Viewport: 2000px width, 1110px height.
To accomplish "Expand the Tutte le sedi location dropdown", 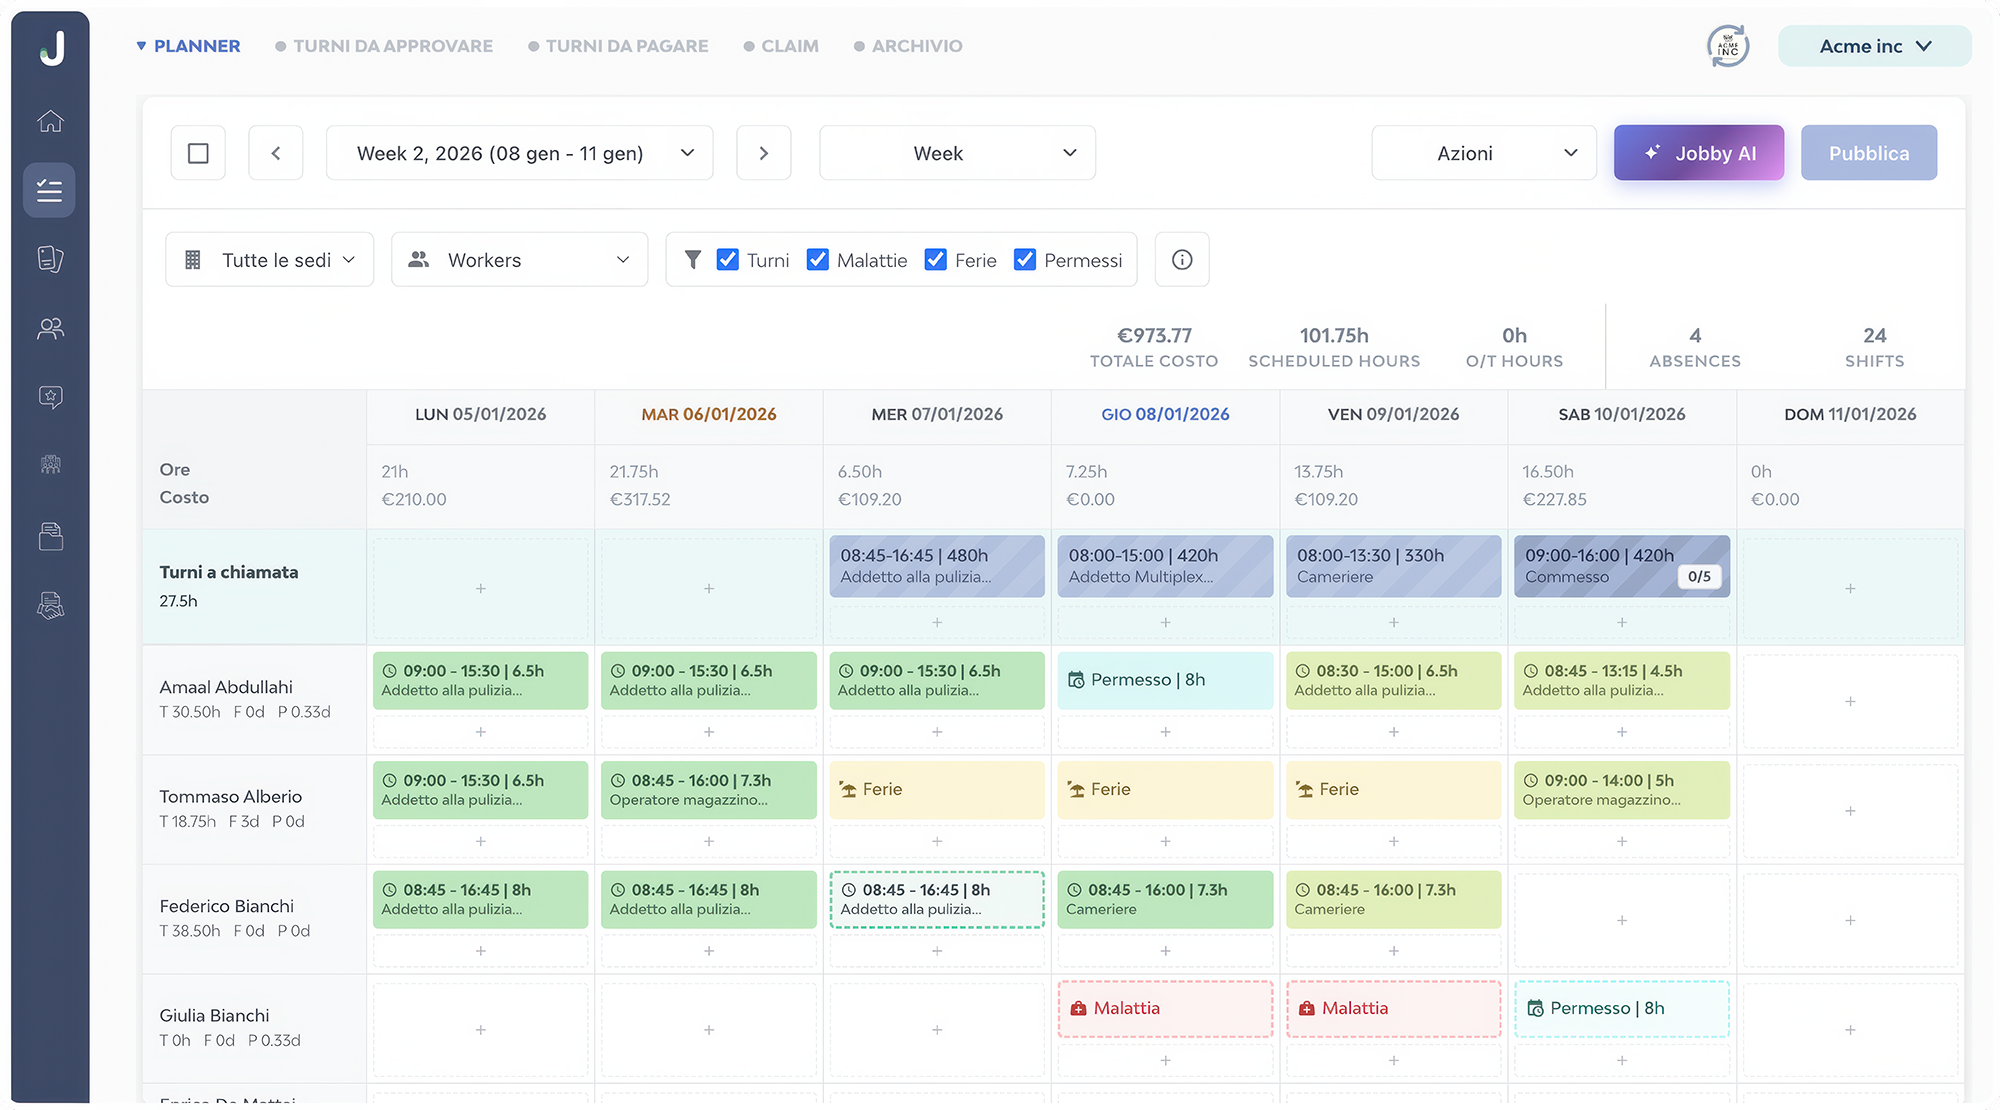I will [x=268, y=259].
